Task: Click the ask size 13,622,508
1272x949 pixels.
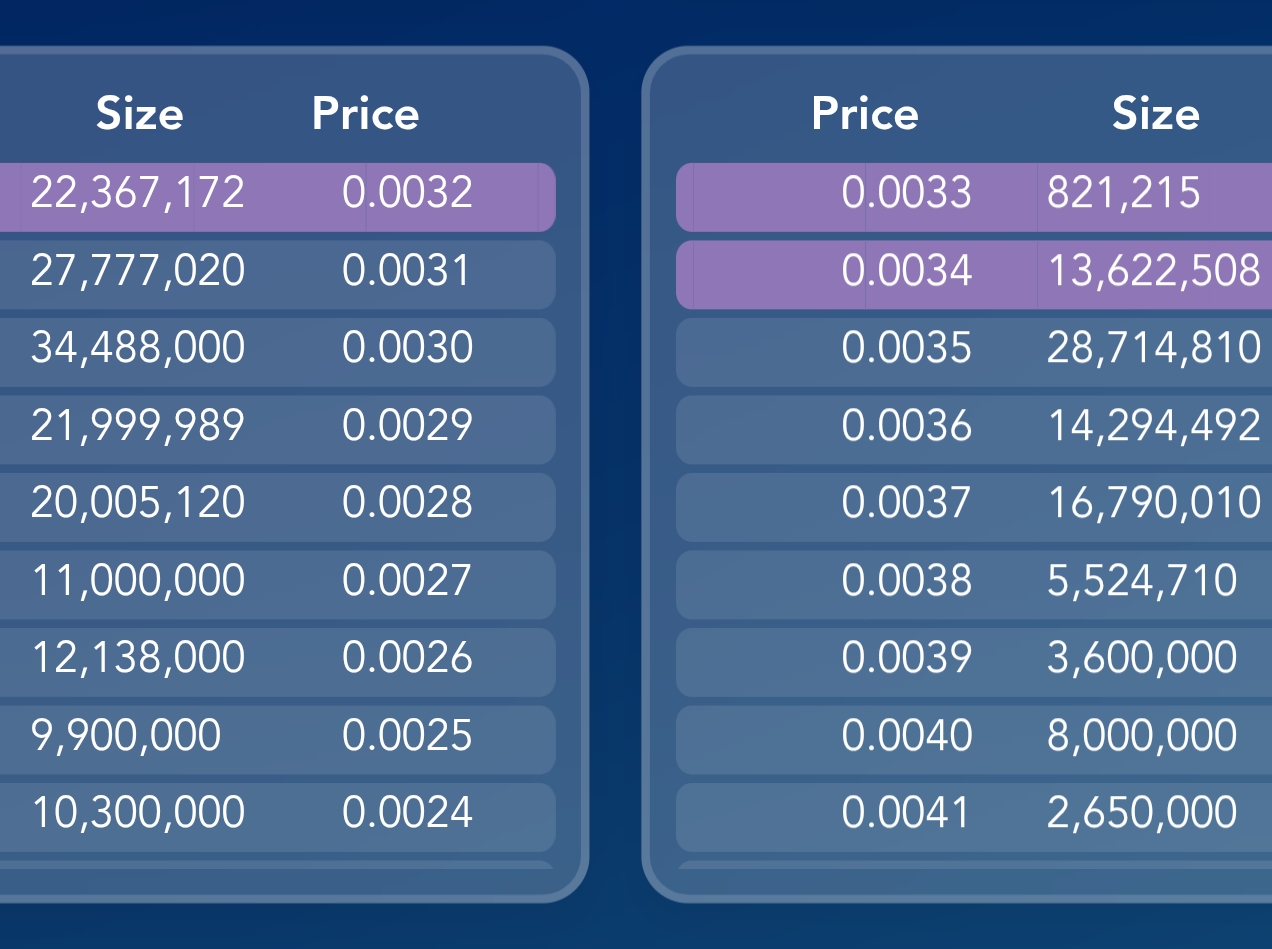Action: tap(1154, 270)
